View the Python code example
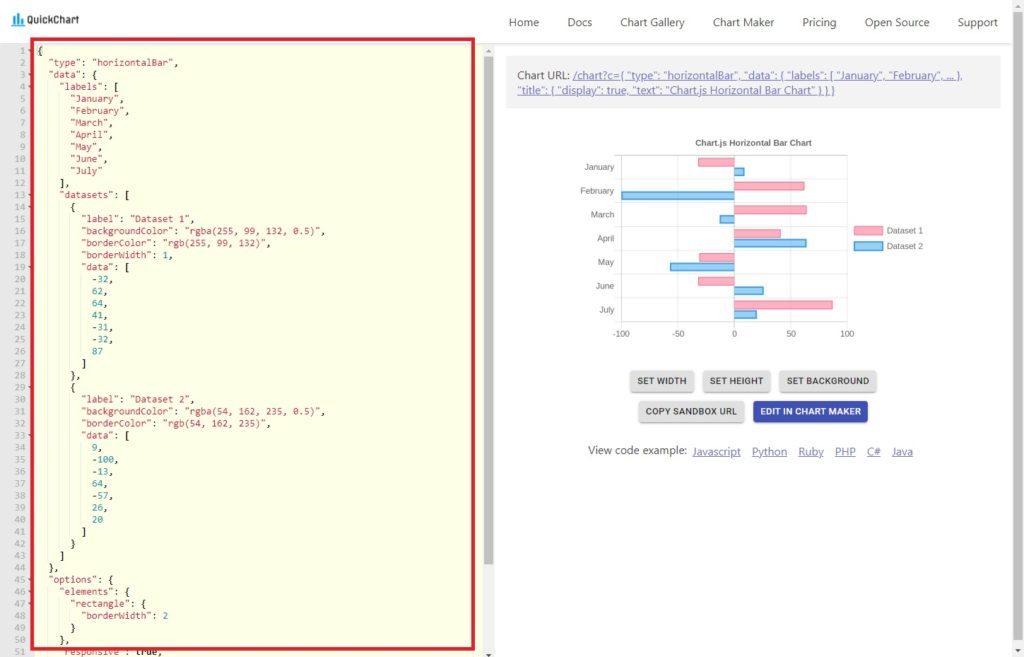Viewport: 1024px width, 657px height. pyautogui.click(x=769, y=451)
